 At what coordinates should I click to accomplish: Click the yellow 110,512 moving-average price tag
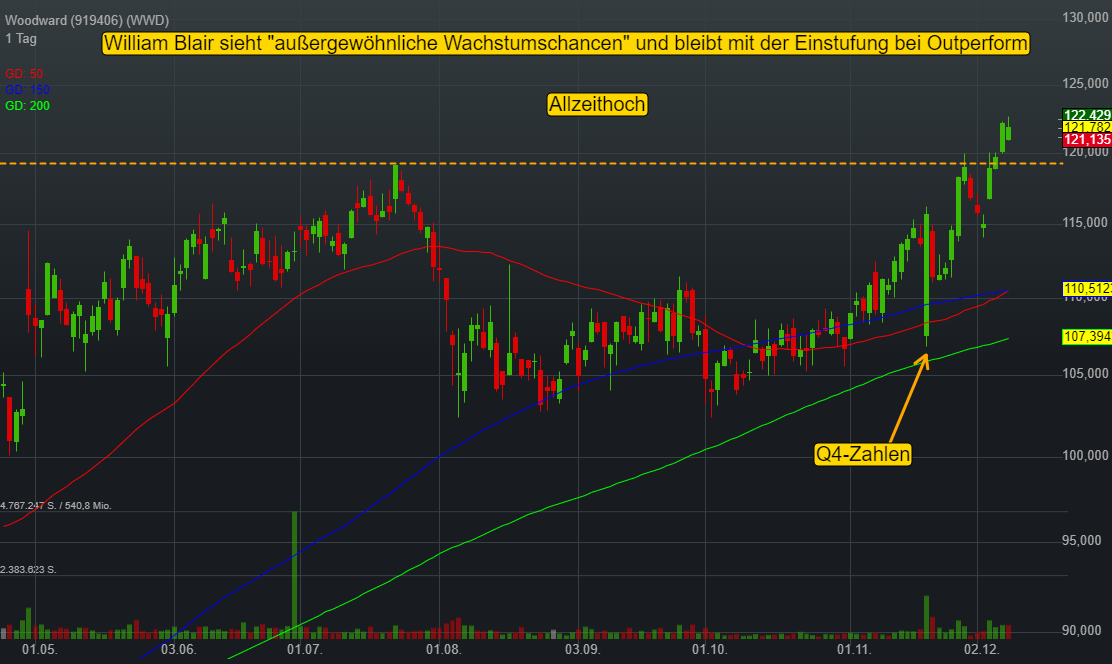1087,289
